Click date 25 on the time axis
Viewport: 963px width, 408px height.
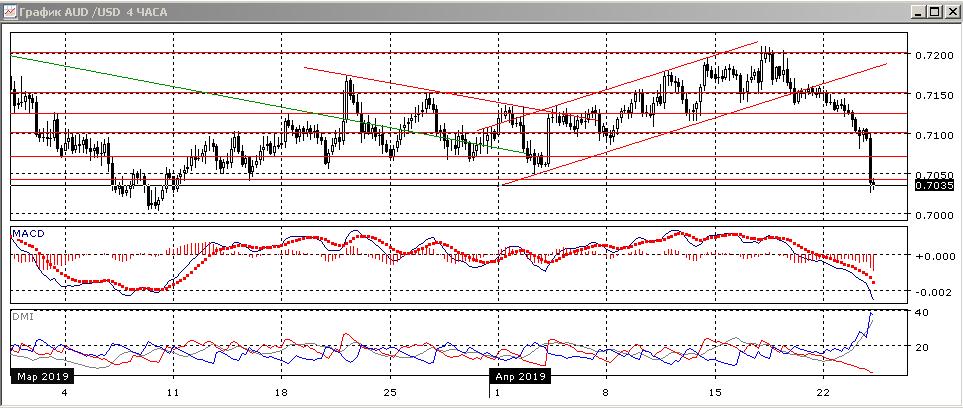coord(390,392)
